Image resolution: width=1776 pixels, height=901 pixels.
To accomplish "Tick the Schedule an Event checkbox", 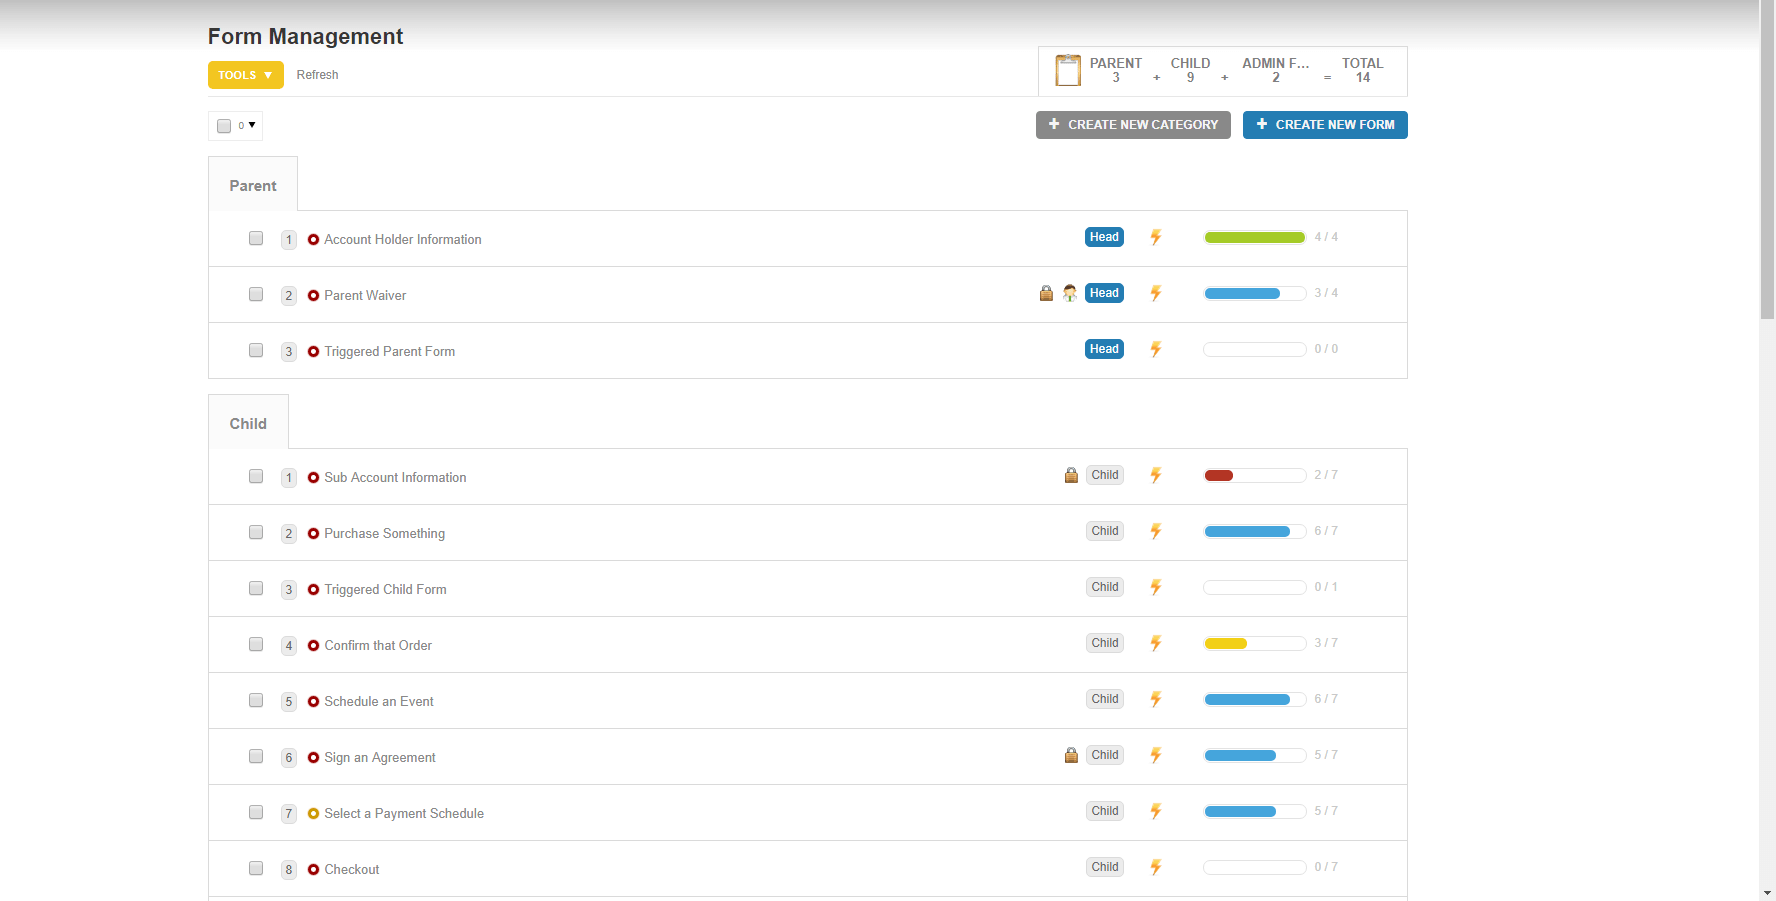I will [256, 700].
